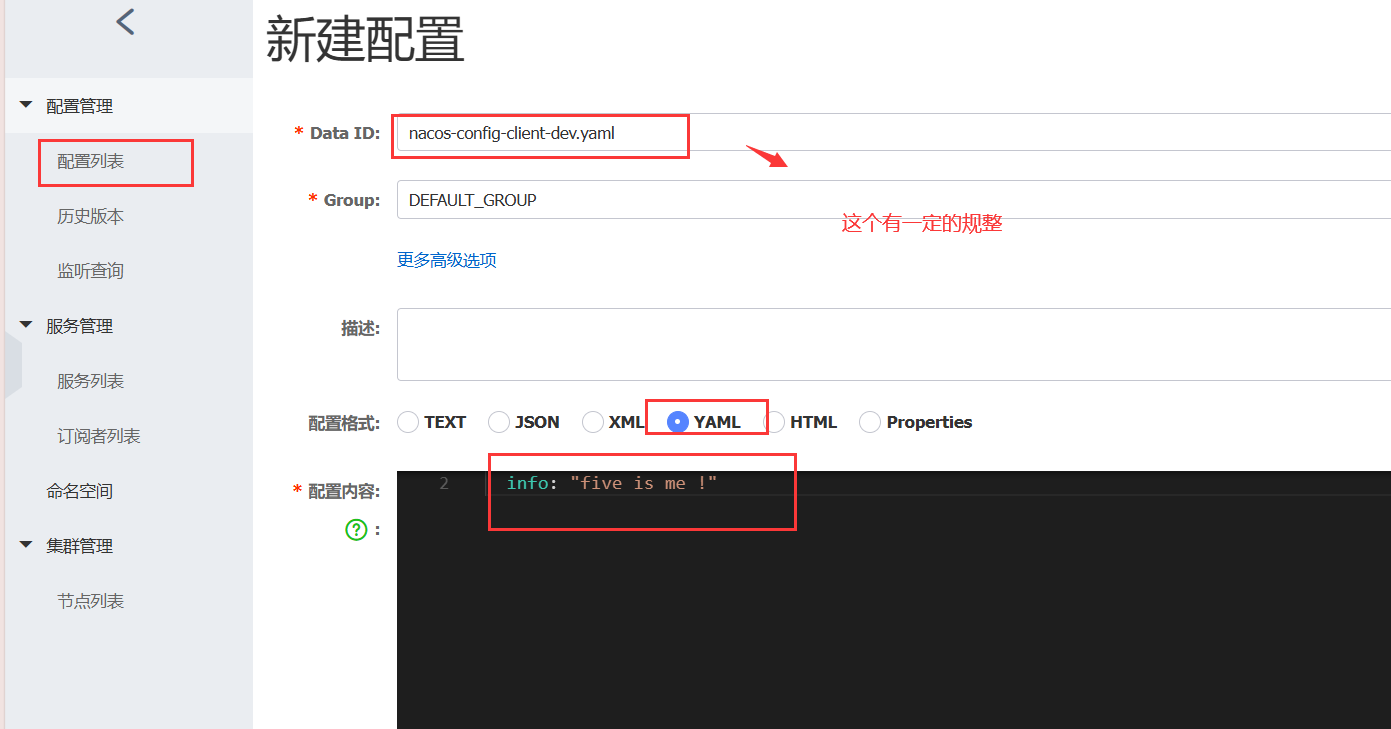Click the 更多高级选项 link
This screenshot has width=1391, height=729.
pyautogui.click(x=447, y=260)
